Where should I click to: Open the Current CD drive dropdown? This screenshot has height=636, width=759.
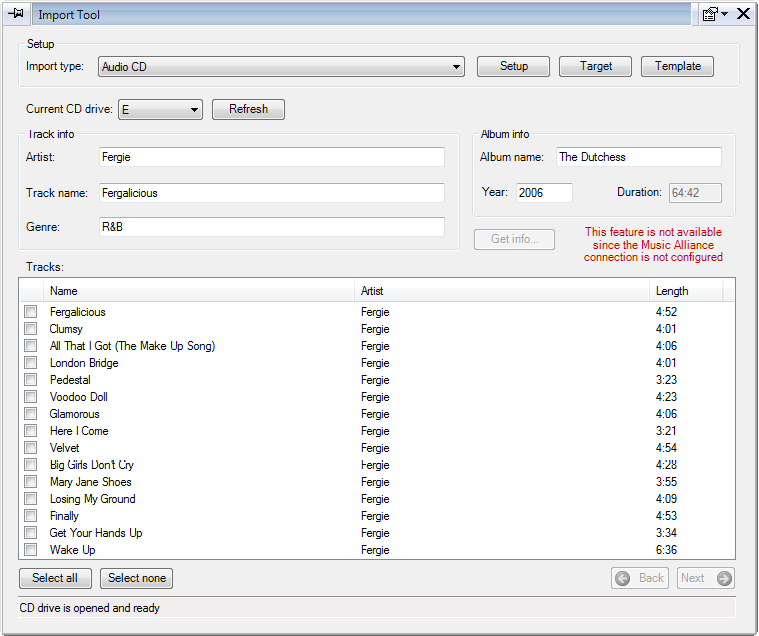click(160, 109)
